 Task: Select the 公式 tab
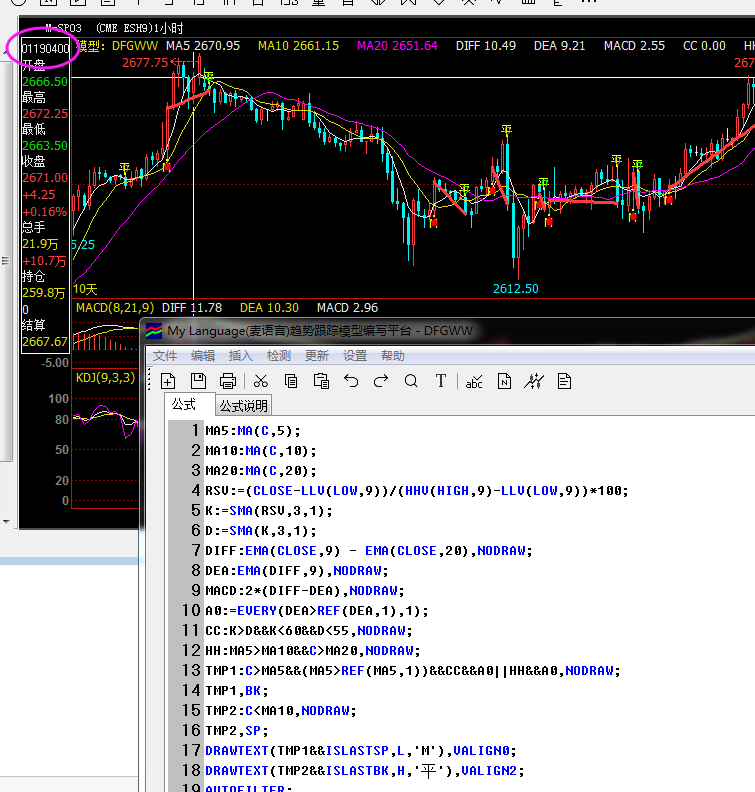pyautogui.click(x=184, y=405)
